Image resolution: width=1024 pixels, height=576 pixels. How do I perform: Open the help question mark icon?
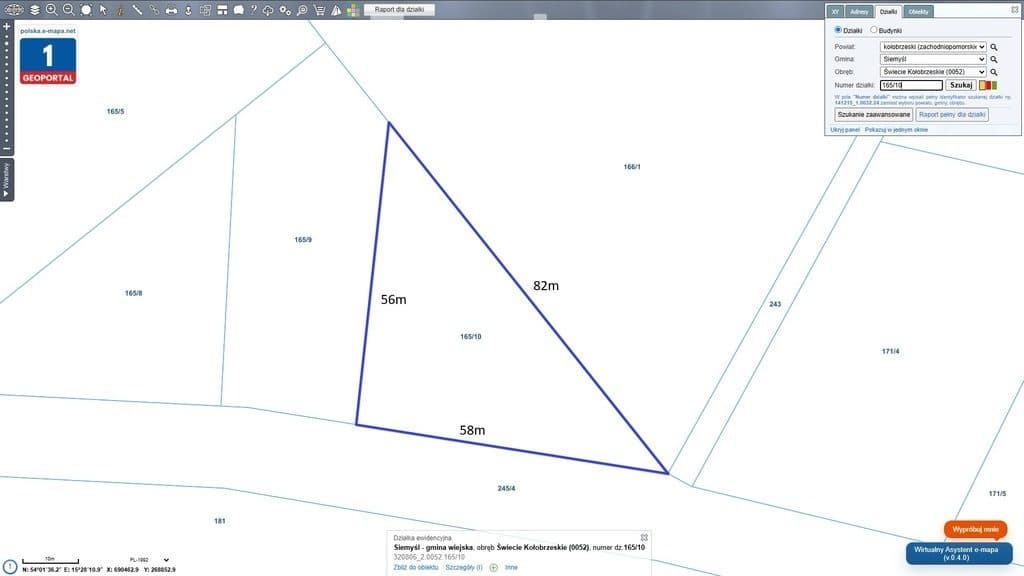253,10
